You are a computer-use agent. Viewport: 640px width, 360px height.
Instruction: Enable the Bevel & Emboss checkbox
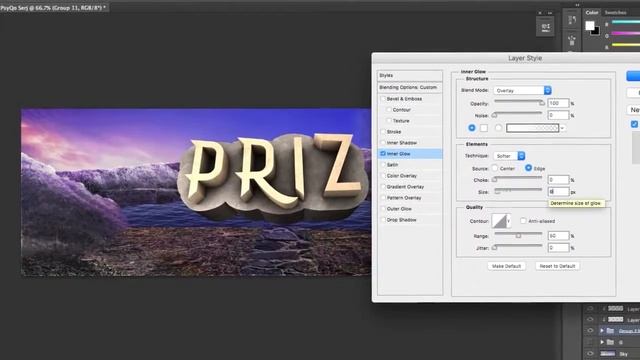click(x=383, y=99)
